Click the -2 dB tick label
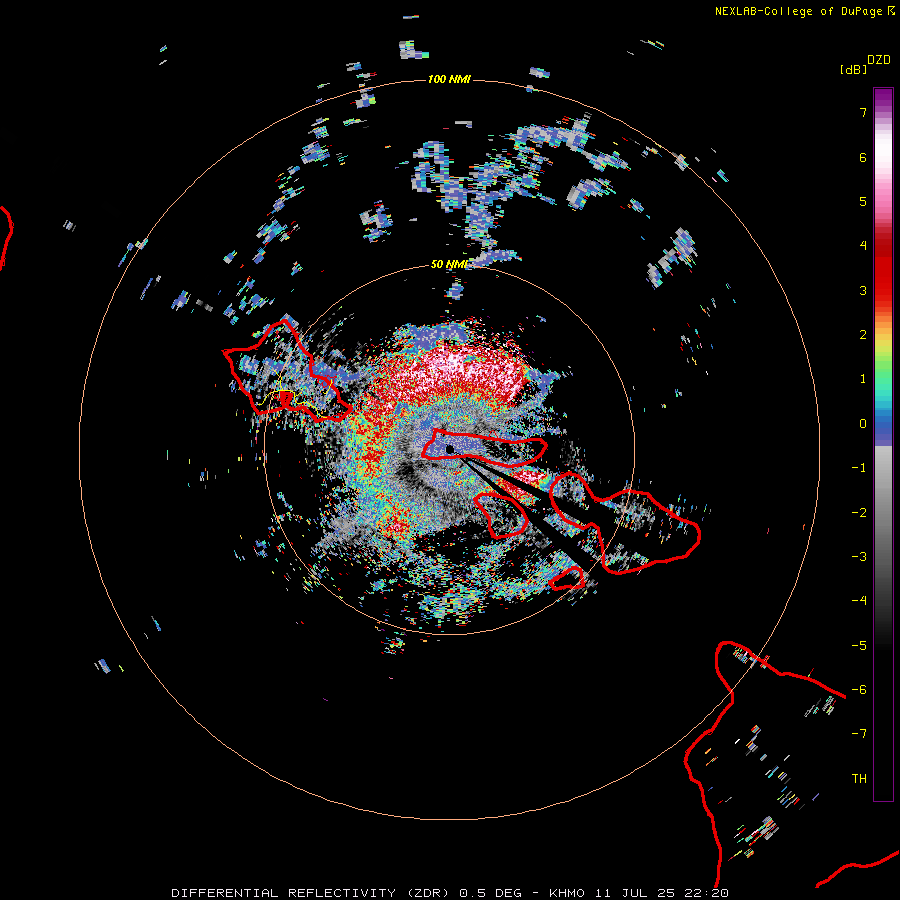This screenshot has height=900, width=900. (x=859, y=513)
